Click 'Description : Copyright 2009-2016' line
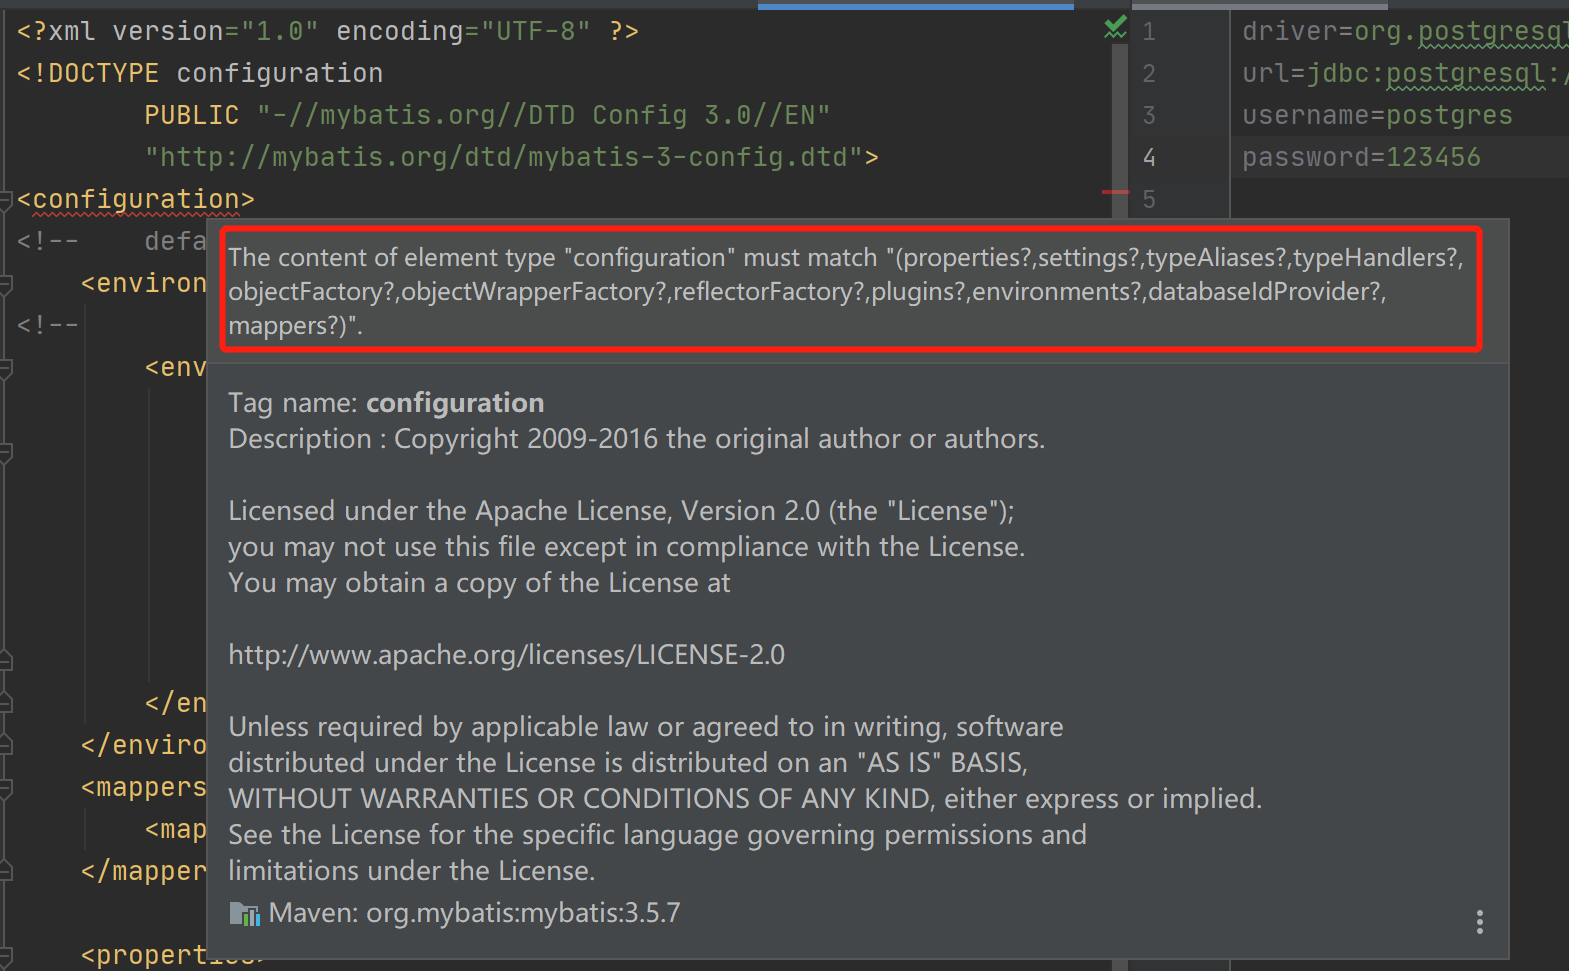The width and height of the screenshot is (1569, 971). 636,439
